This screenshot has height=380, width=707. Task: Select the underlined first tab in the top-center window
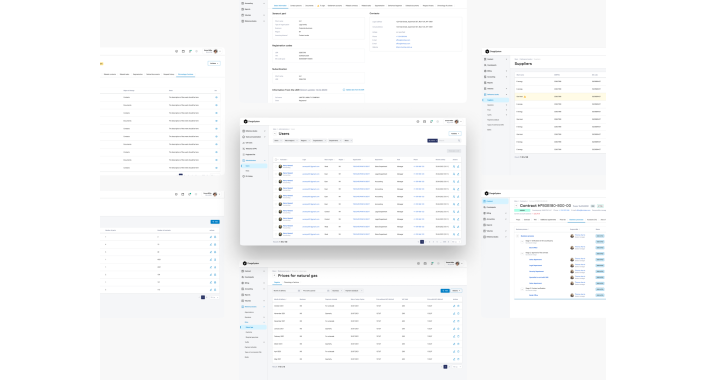tap(280, 5)
